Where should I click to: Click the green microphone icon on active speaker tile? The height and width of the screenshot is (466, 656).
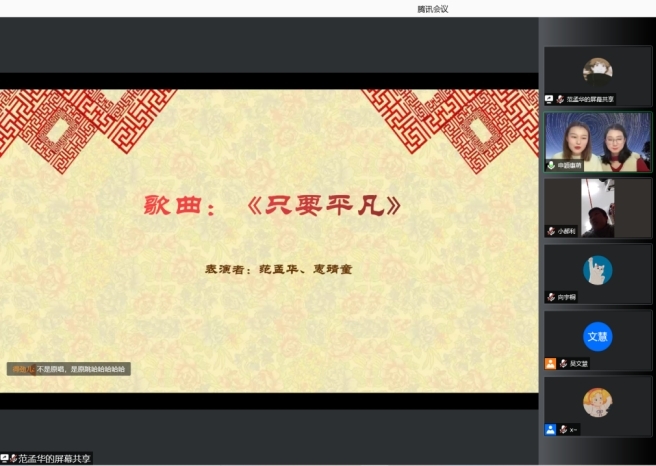pos(550,165)
